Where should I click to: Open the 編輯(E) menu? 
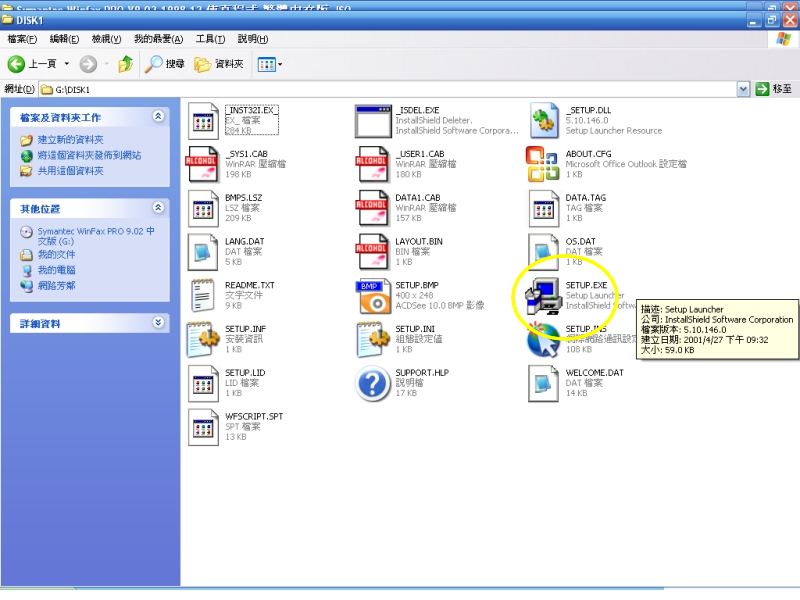click(64, 39)
